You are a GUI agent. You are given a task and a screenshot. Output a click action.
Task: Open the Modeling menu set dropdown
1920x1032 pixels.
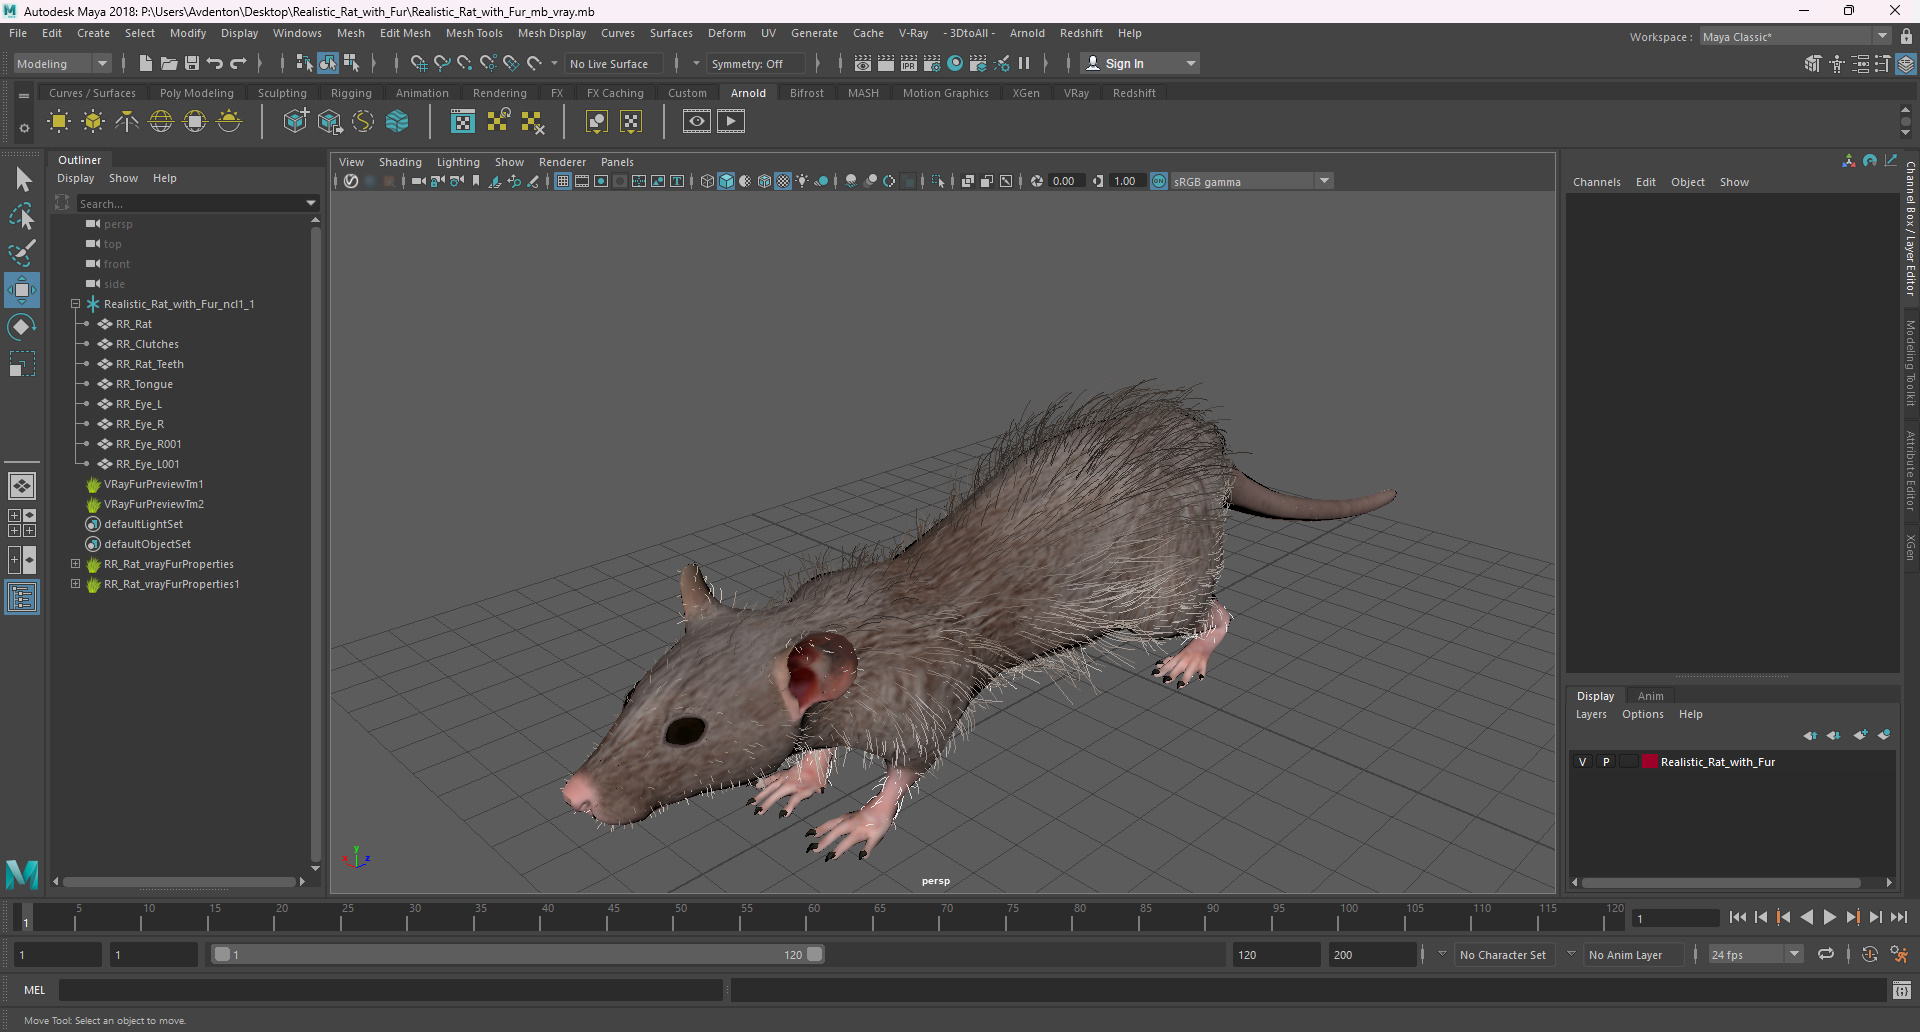pyautogui.click(x=62, y=63)
